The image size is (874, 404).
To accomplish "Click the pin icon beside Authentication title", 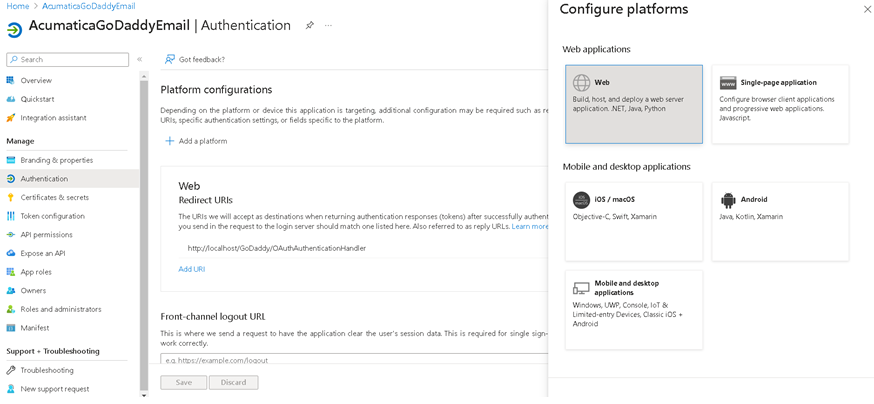I will coord(310,26).
